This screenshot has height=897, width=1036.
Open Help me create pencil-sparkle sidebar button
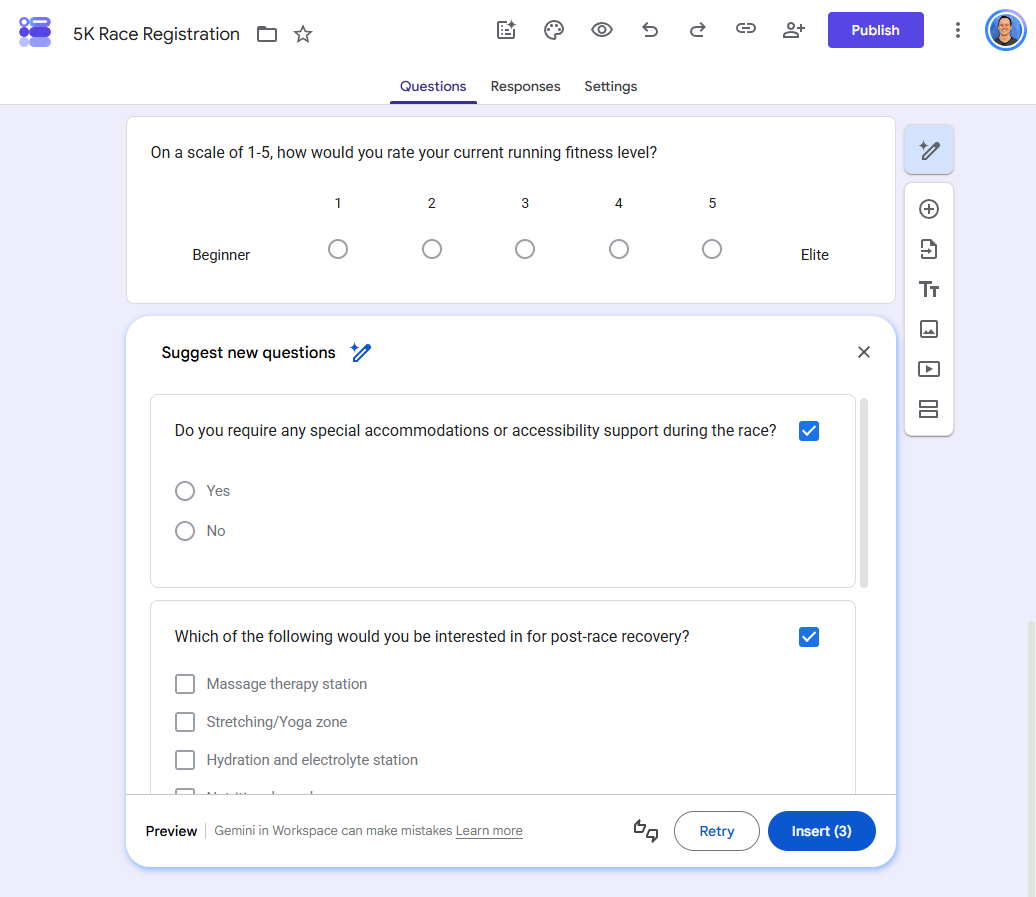(x=928, y=150)
